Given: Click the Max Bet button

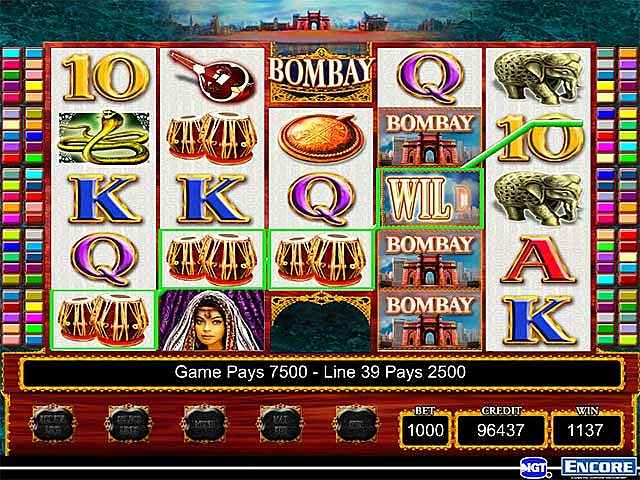Looking at the screenshot, I should pyautogui.click(x=280, y=424).
